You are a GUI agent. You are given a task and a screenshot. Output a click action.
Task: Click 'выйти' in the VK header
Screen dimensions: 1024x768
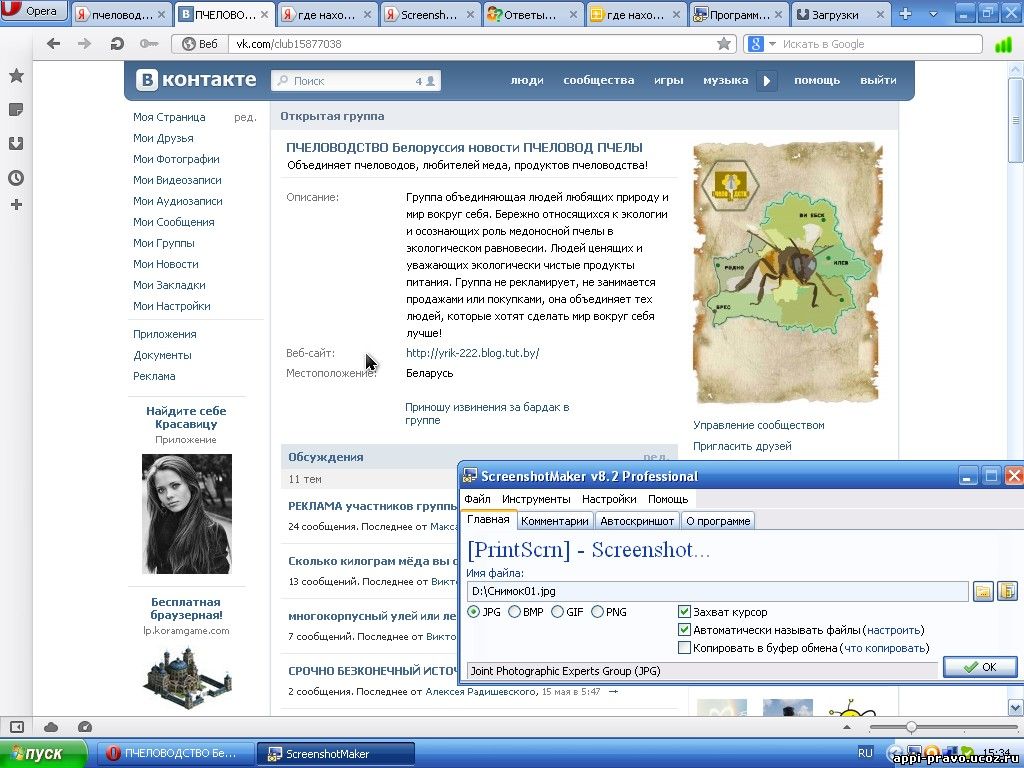(878, 80)
